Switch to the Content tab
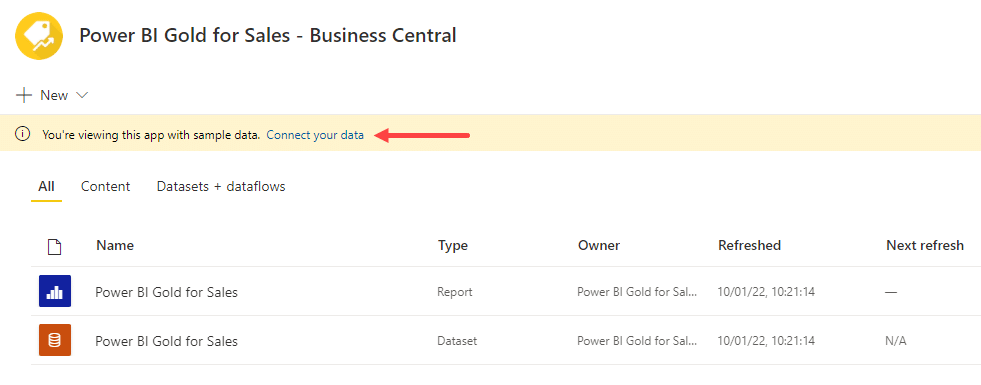981x385 pixels. (106, 187)
